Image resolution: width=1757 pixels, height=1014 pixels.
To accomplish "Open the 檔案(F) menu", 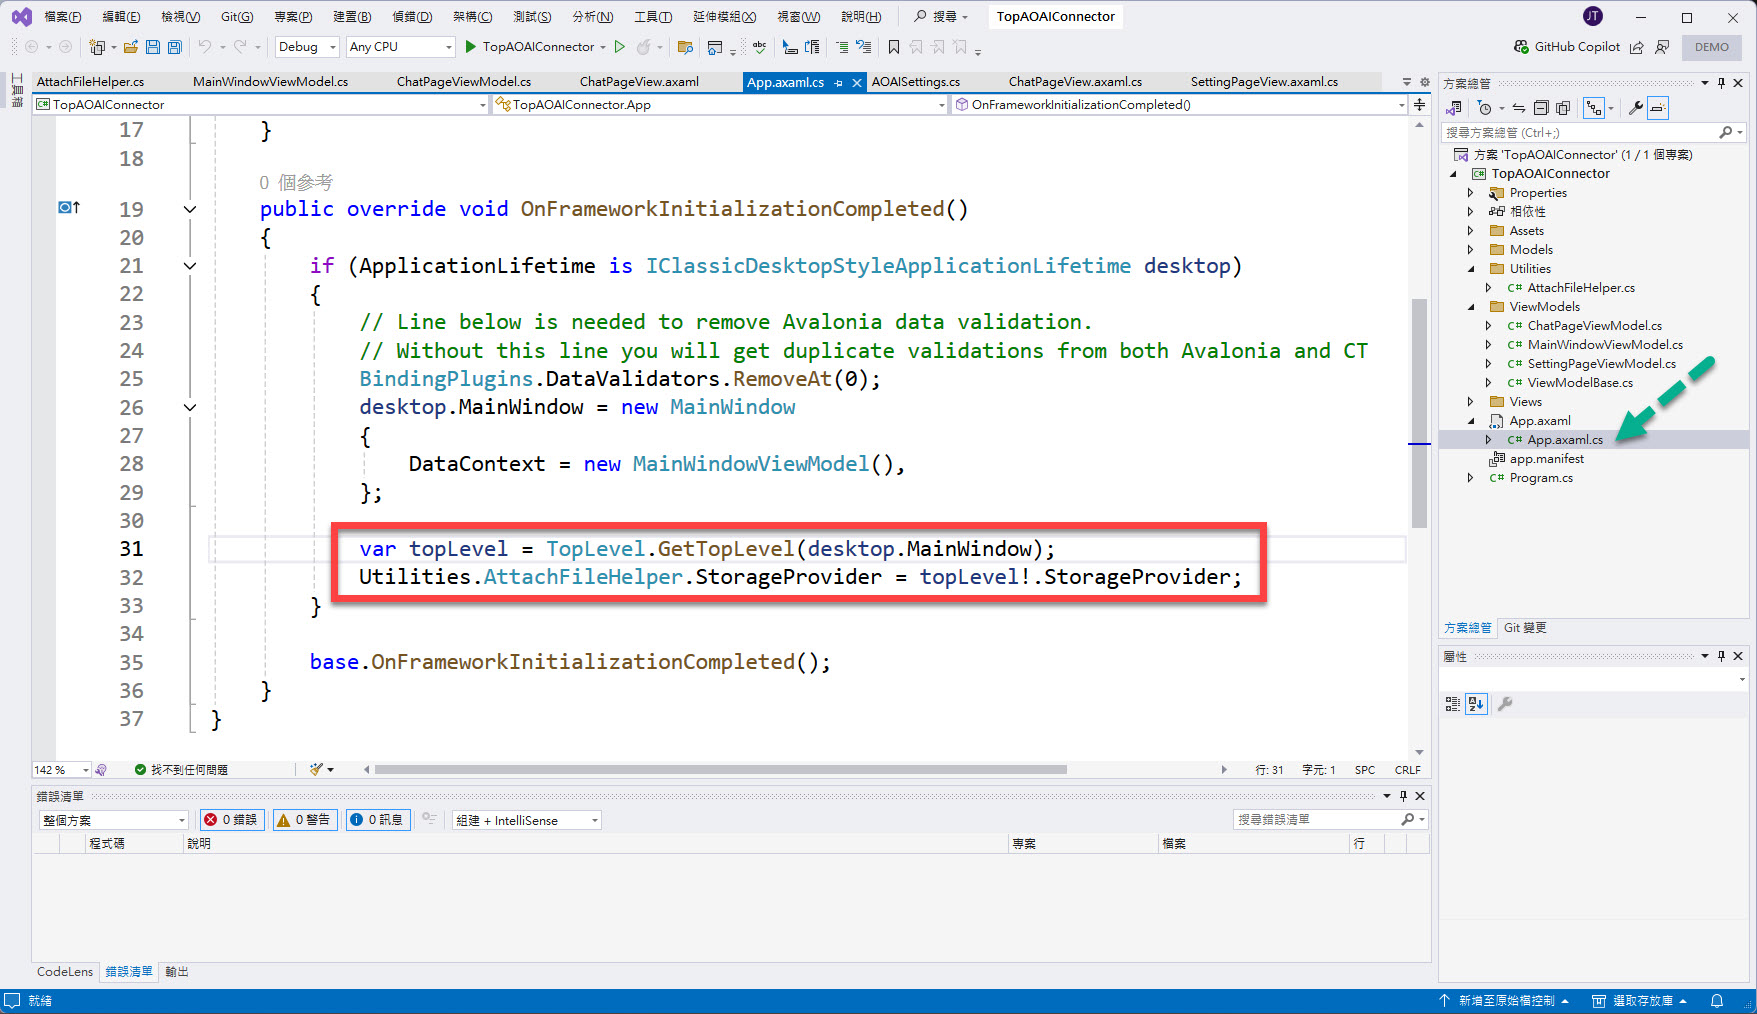I will (62, 17).
